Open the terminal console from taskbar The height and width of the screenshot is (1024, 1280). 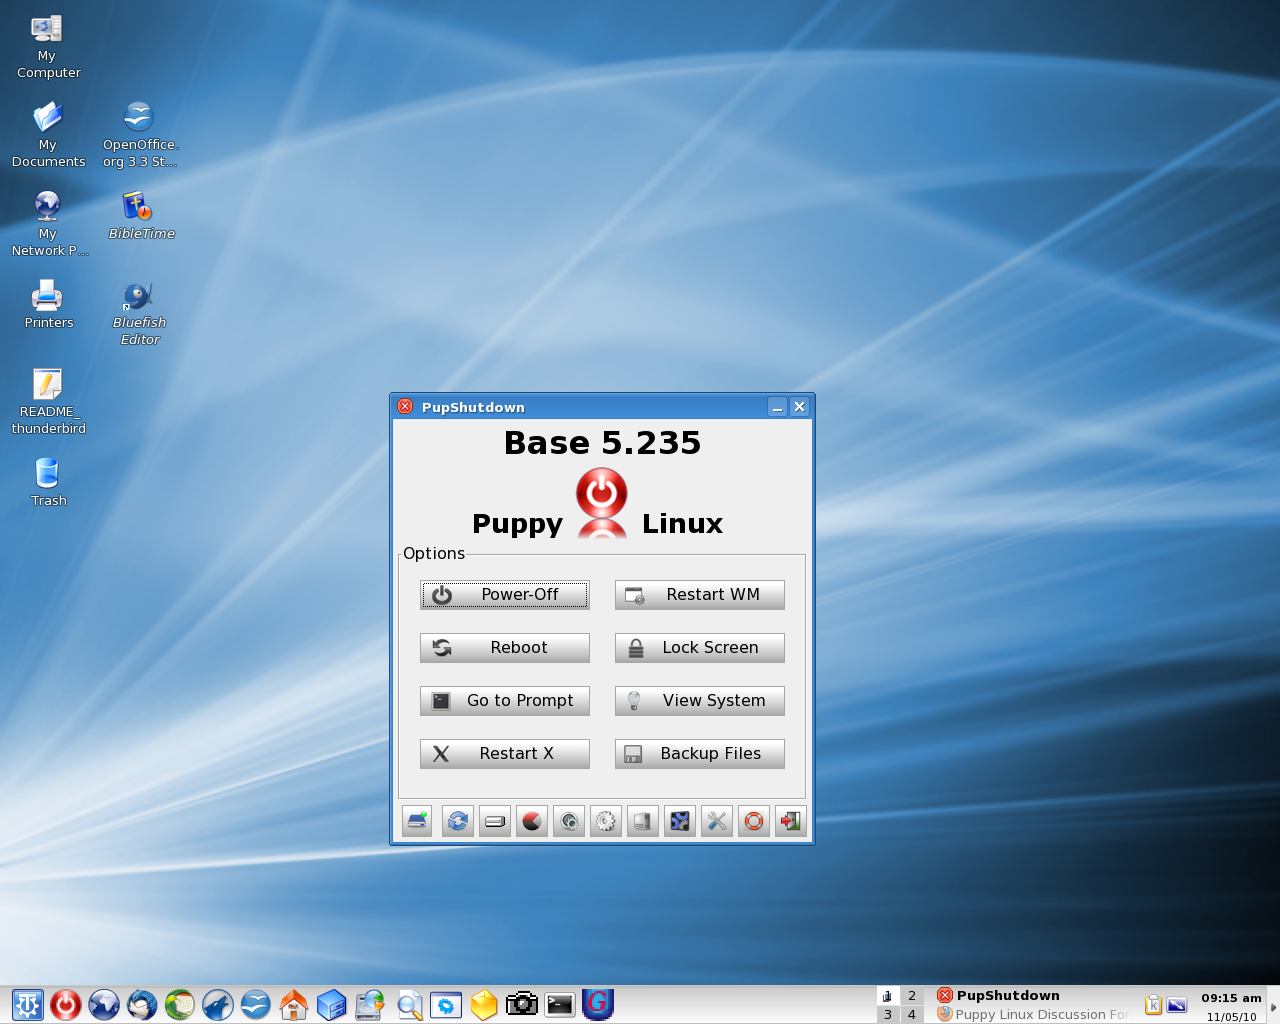pos(560,1004)
